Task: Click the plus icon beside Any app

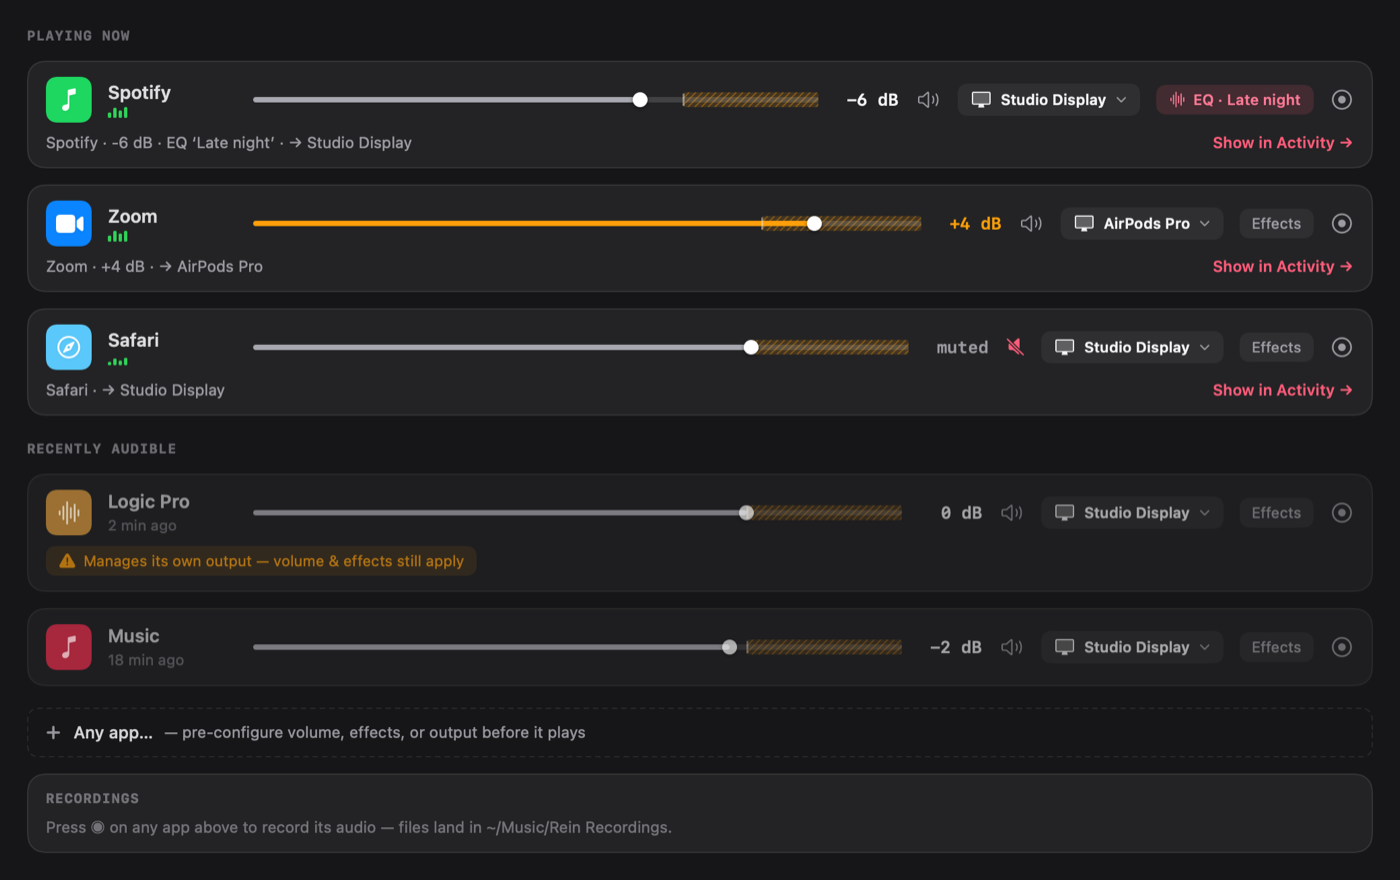Action: pos(54,733)
